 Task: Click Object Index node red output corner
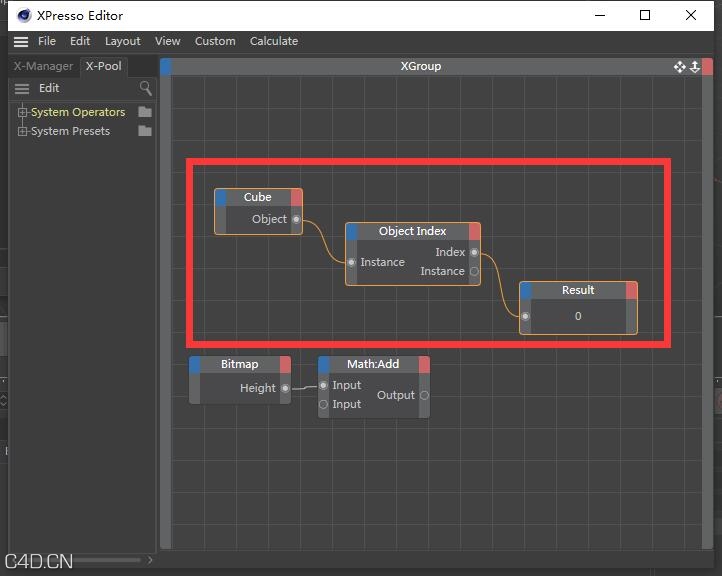[x=474, y=231]
